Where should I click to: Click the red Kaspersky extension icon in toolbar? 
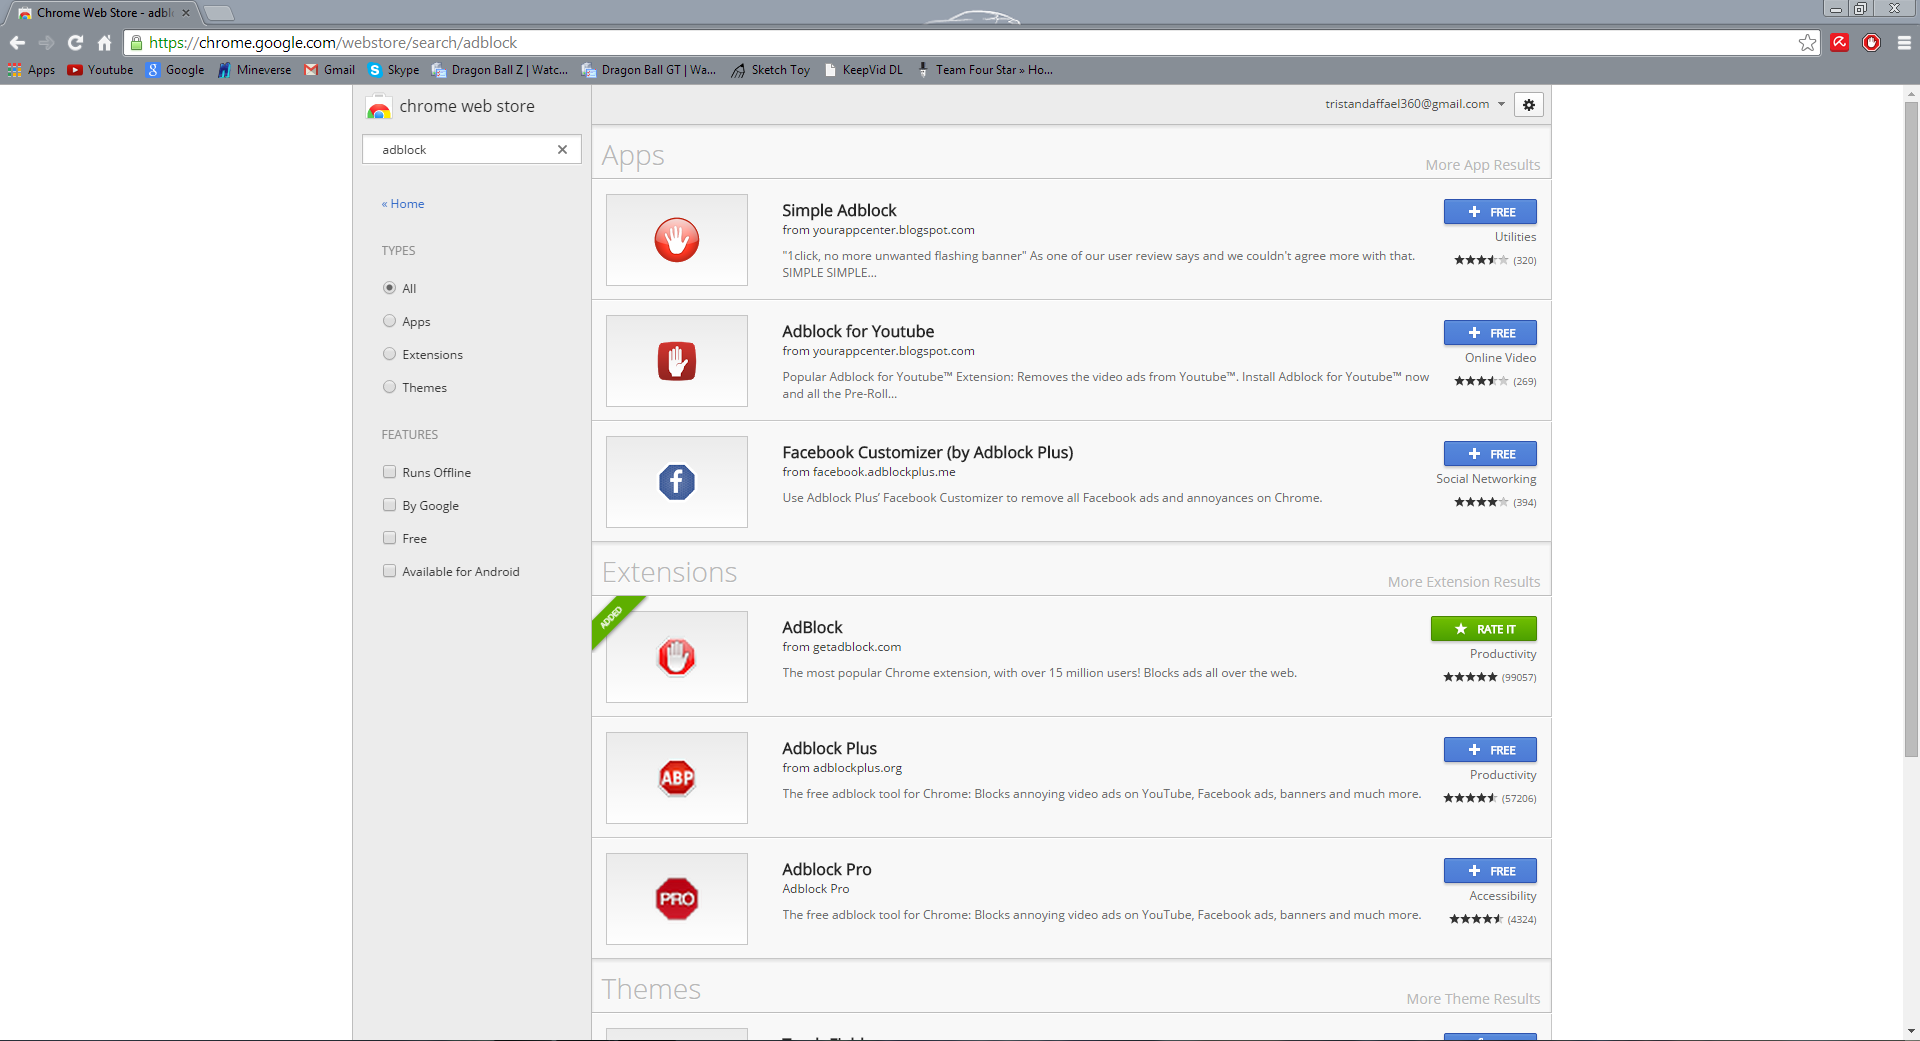1840,43
